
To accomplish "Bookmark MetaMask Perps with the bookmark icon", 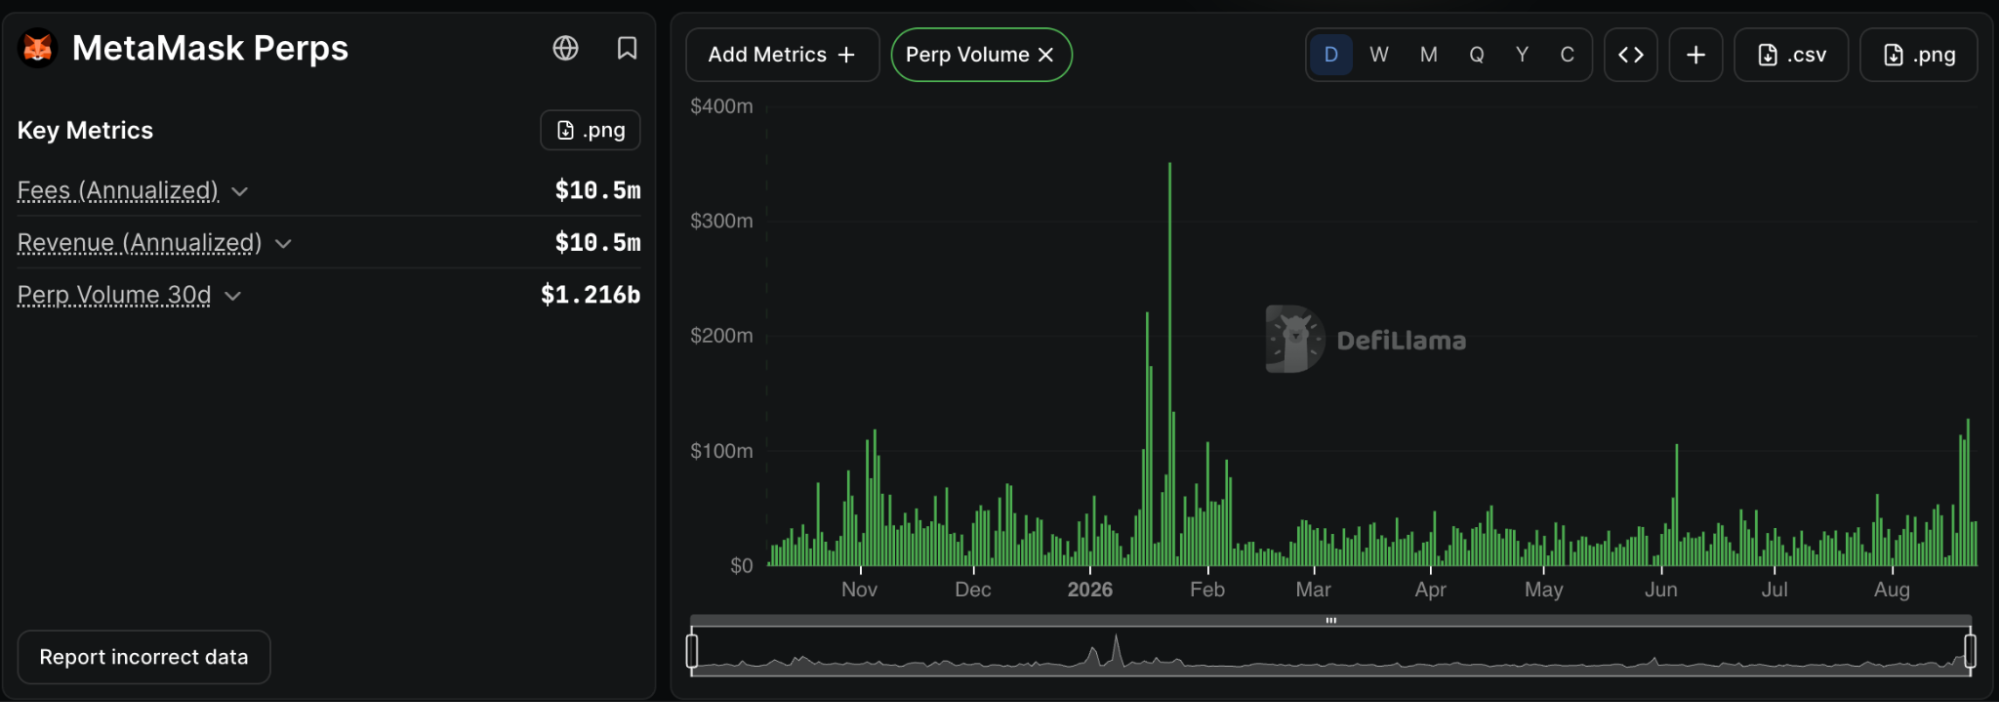I will tap(627, 48).
